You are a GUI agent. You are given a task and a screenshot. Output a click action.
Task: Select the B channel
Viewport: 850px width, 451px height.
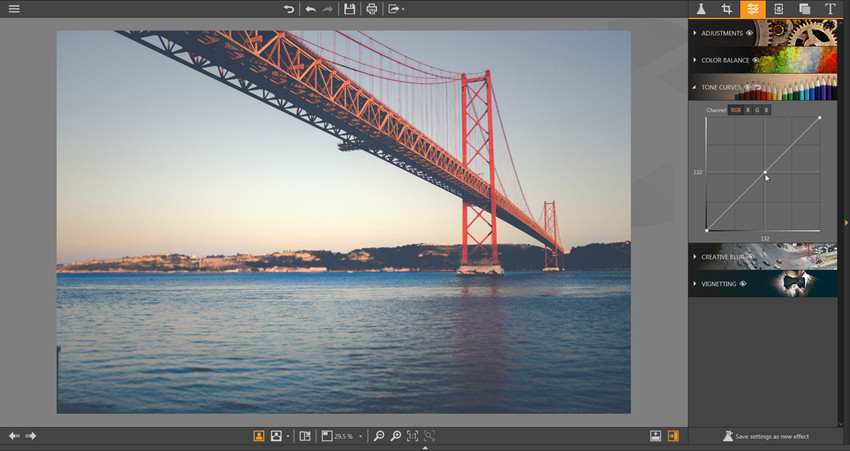coord(766,110)
